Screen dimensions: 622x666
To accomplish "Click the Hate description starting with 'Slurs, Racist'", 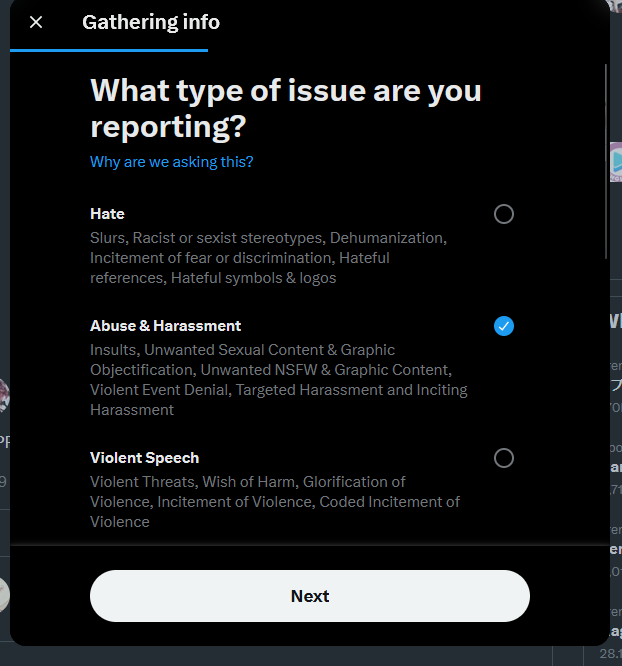I will click(x=269, y=258).
